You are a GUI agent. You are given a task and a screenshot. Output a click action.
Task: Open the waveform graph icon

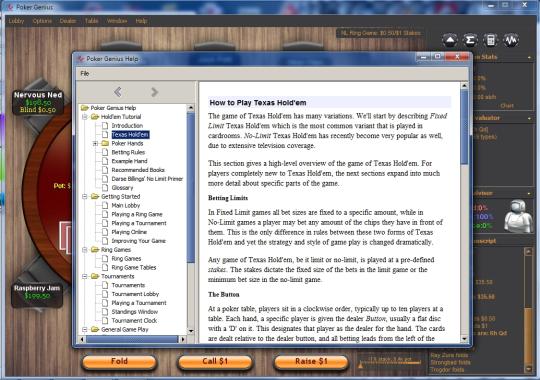[x=511, y=40]
